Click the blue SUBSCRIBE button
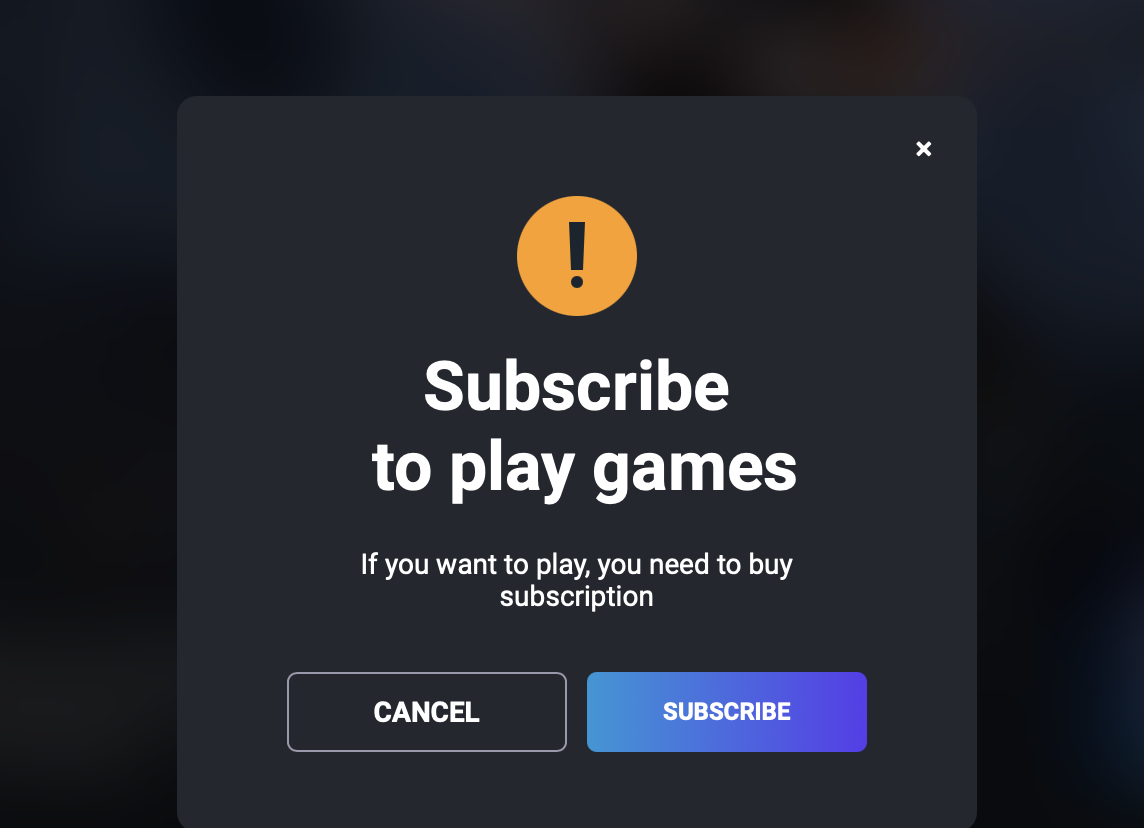1144x828 pixels. point(727,712)
